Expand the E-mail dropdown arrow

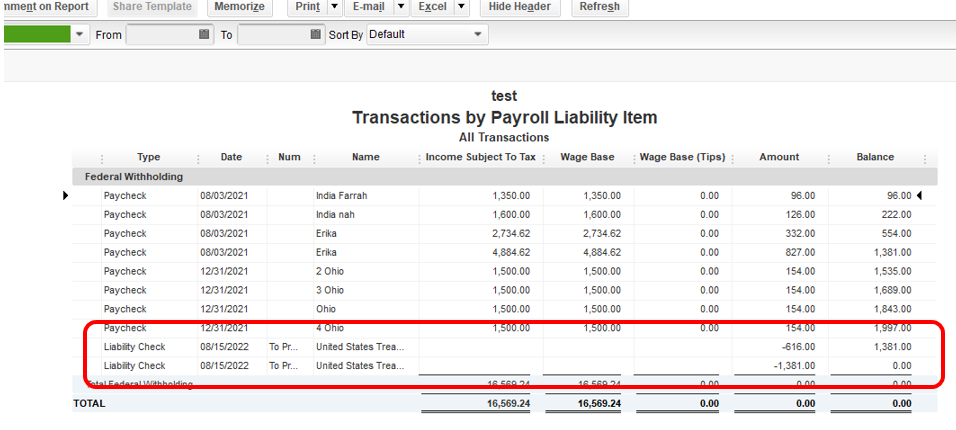point(401,7)
